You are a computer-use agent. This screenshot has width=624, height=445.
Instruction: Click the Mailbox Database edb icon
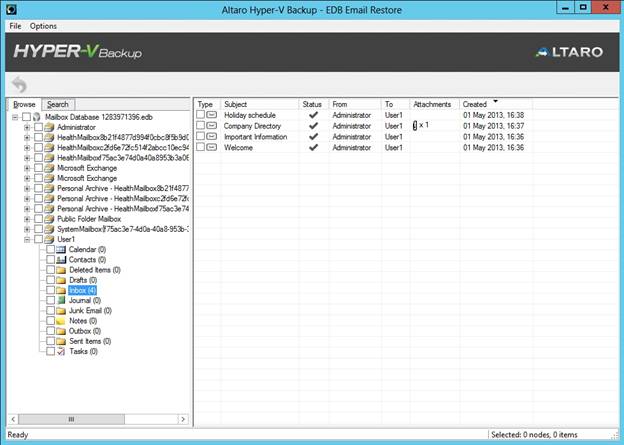click(x=37, y=117)
